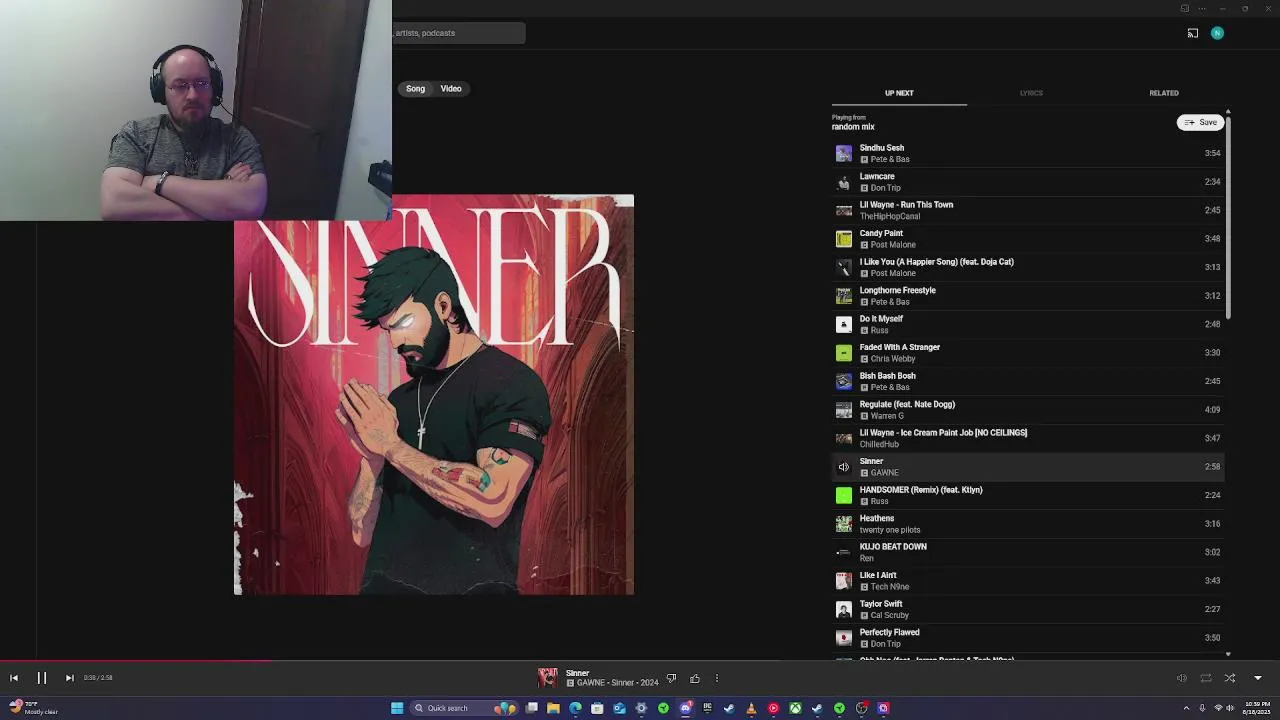Collapse the player page arrow

pos(1258,678)
